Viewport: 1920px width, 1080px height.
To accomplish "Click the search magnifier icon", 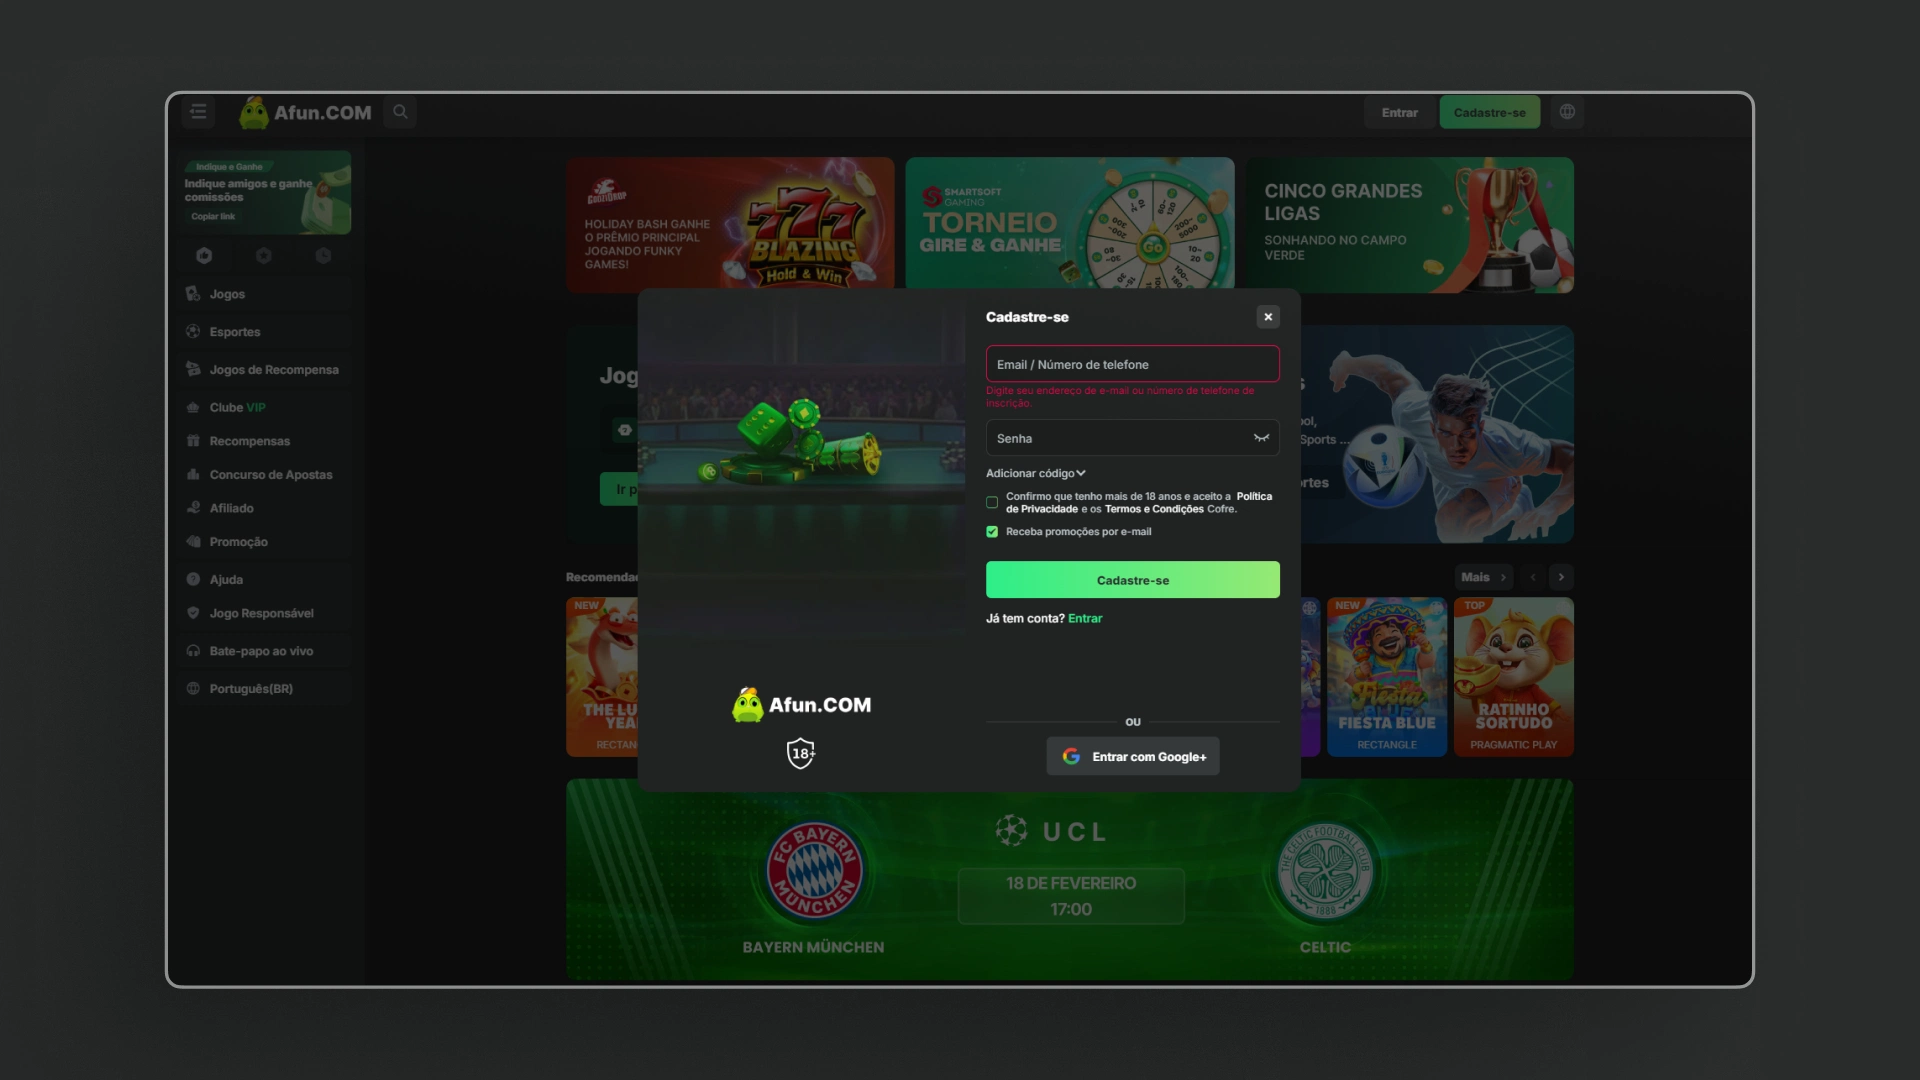I will (400, 112).
